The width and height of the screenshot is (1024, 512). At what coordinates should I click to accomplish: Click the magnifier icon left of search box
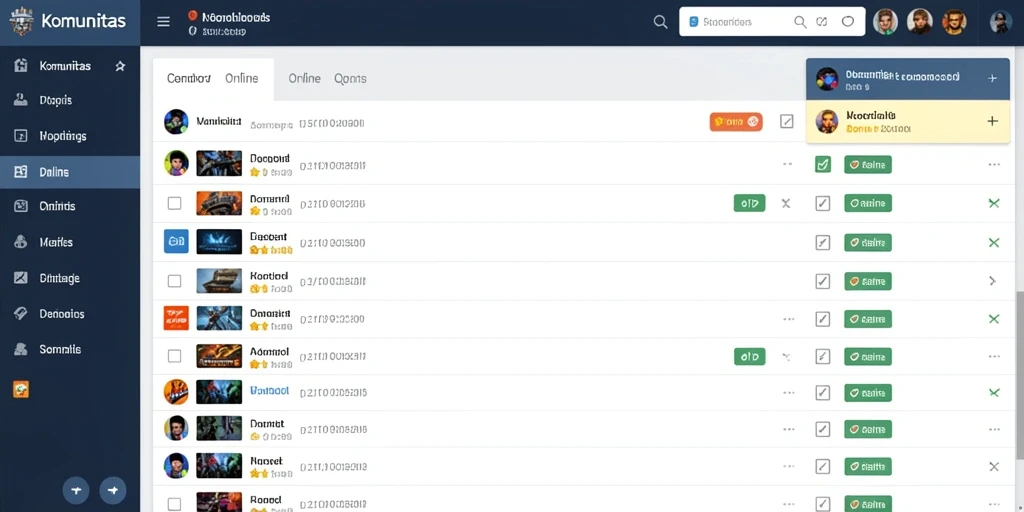click(x=660, y=22)
